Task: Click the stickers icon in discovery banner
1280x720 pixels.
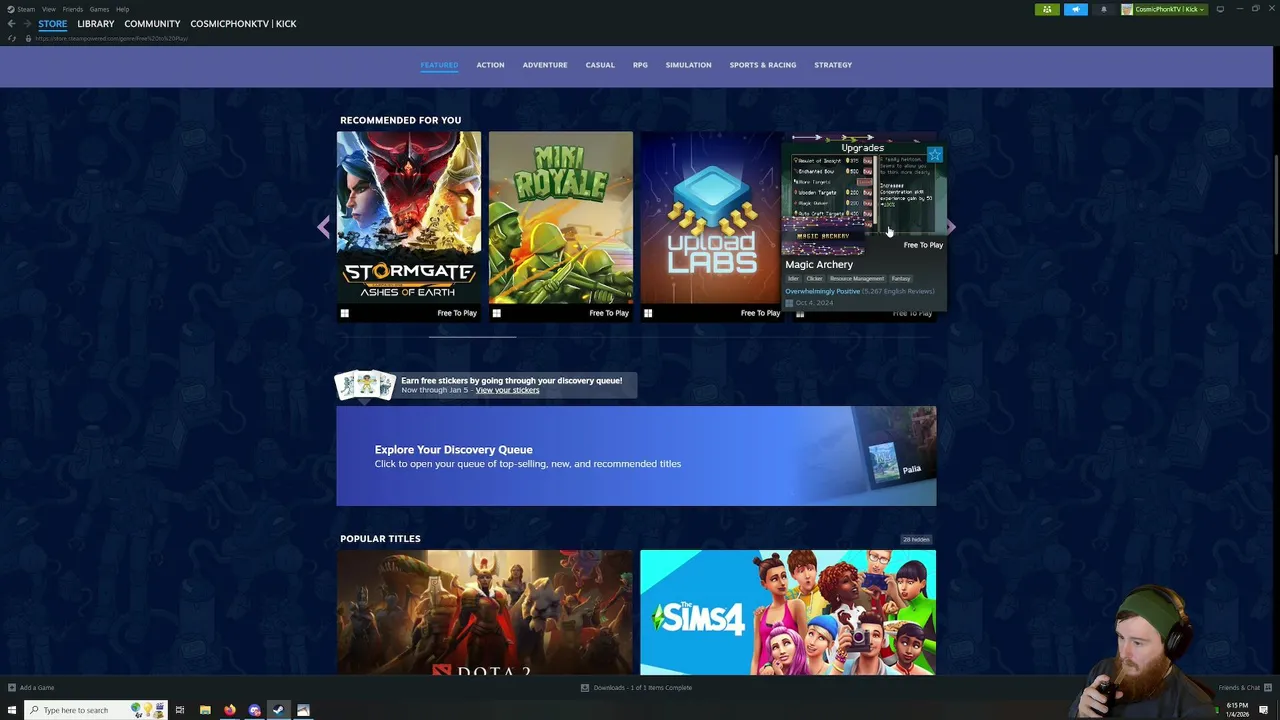Action: (x=365, y=385)
